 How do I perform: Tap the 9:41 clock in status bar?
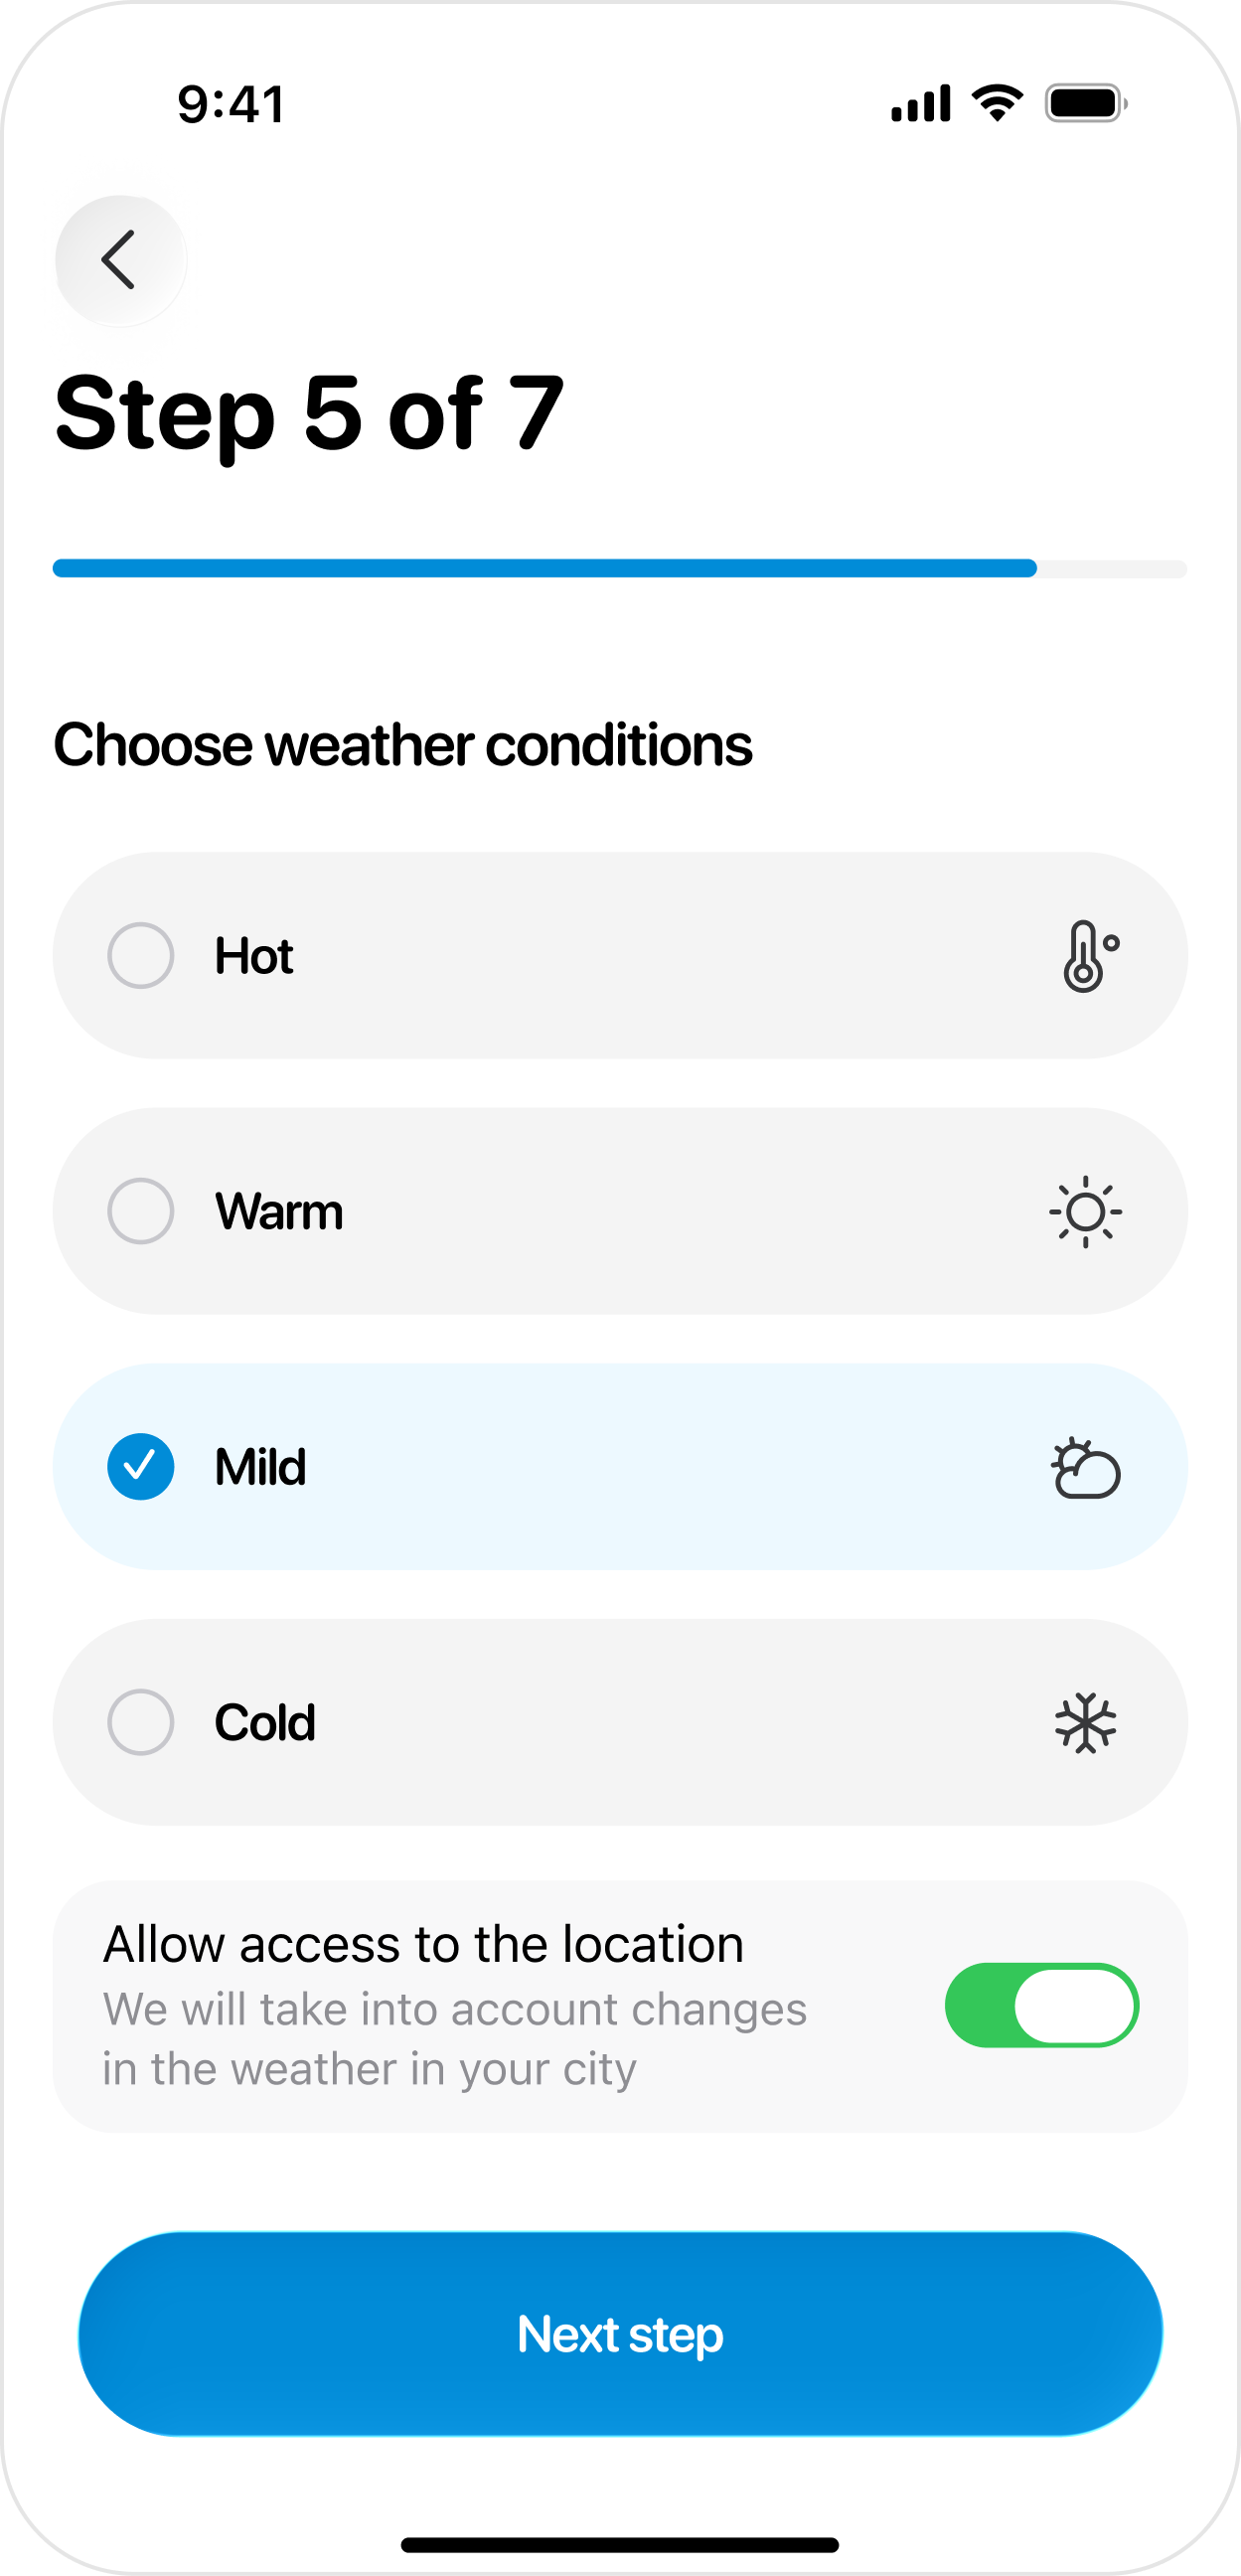point(232,104)
